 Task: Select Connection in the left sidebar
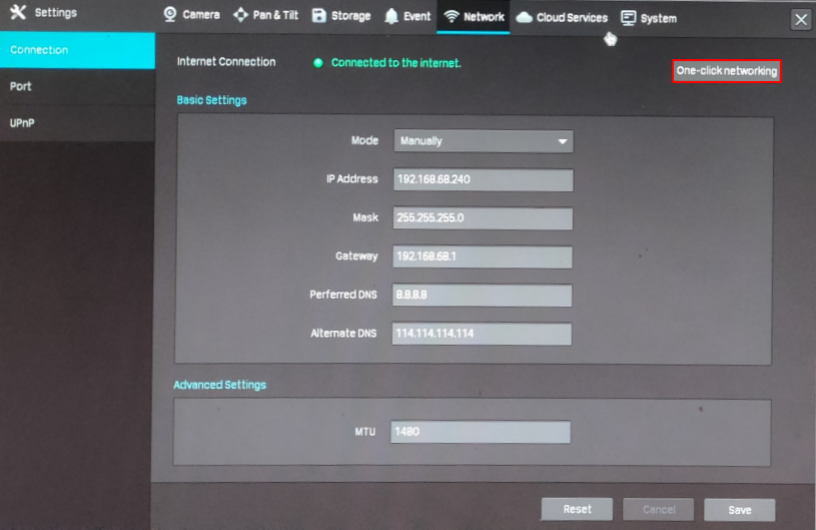(x=77, y=50)
